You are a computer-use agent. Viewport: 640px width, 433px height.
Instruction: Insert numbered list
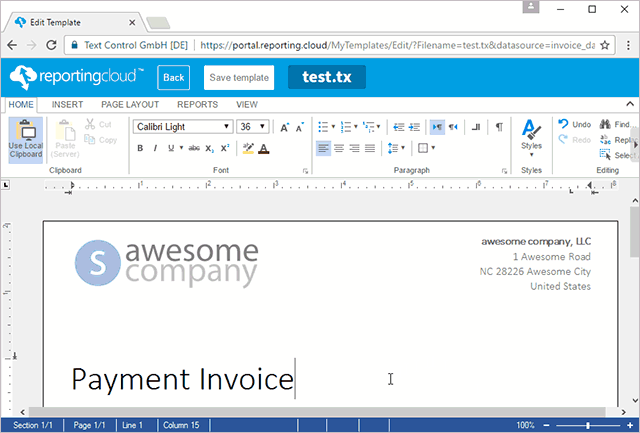point(346,127)
